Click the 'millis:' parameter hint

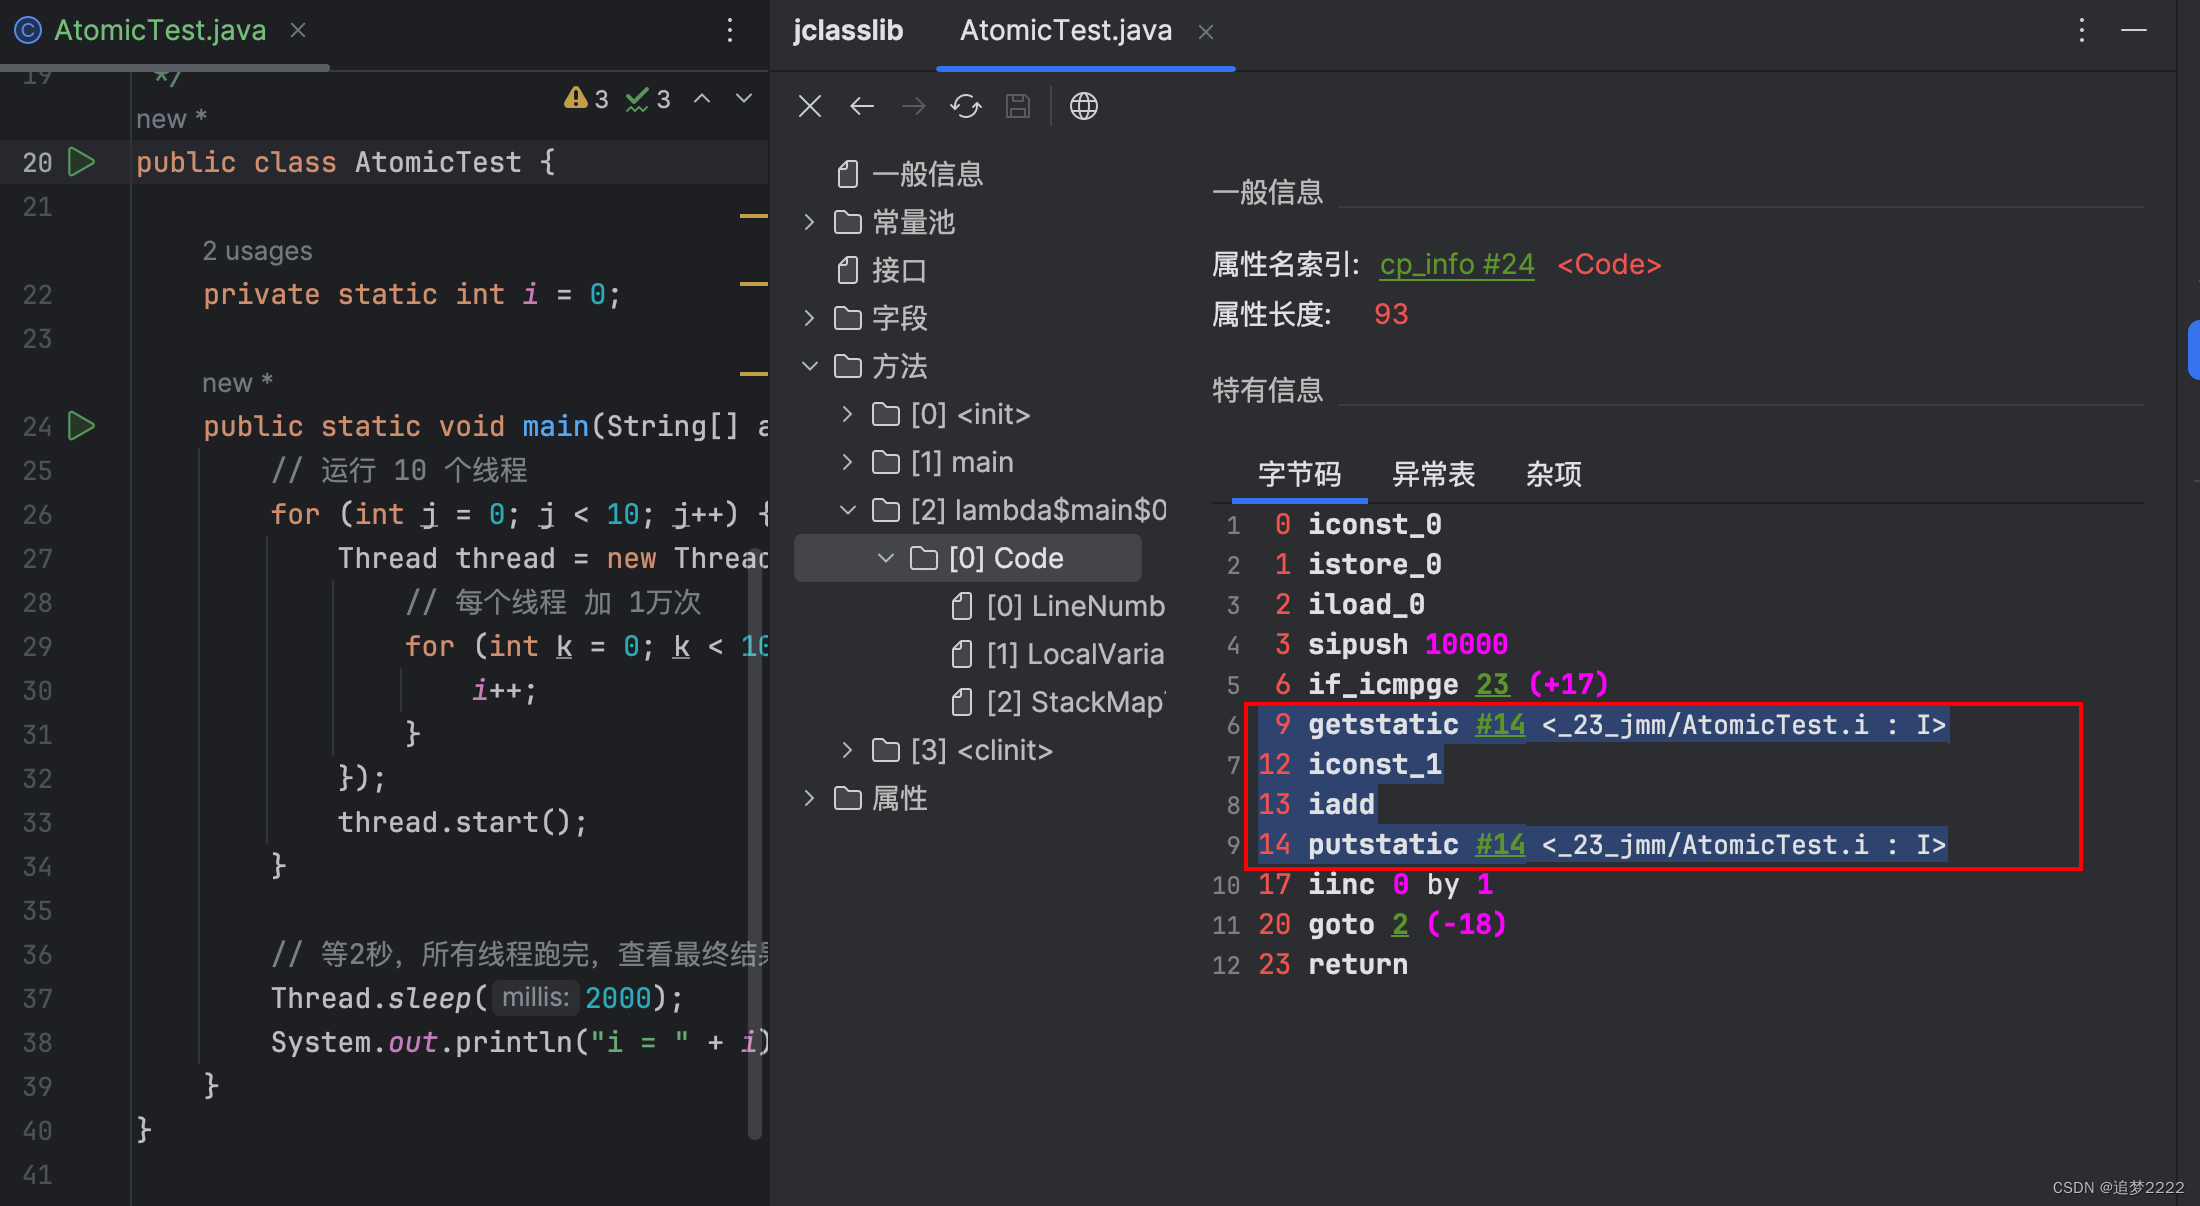point(535,997)
